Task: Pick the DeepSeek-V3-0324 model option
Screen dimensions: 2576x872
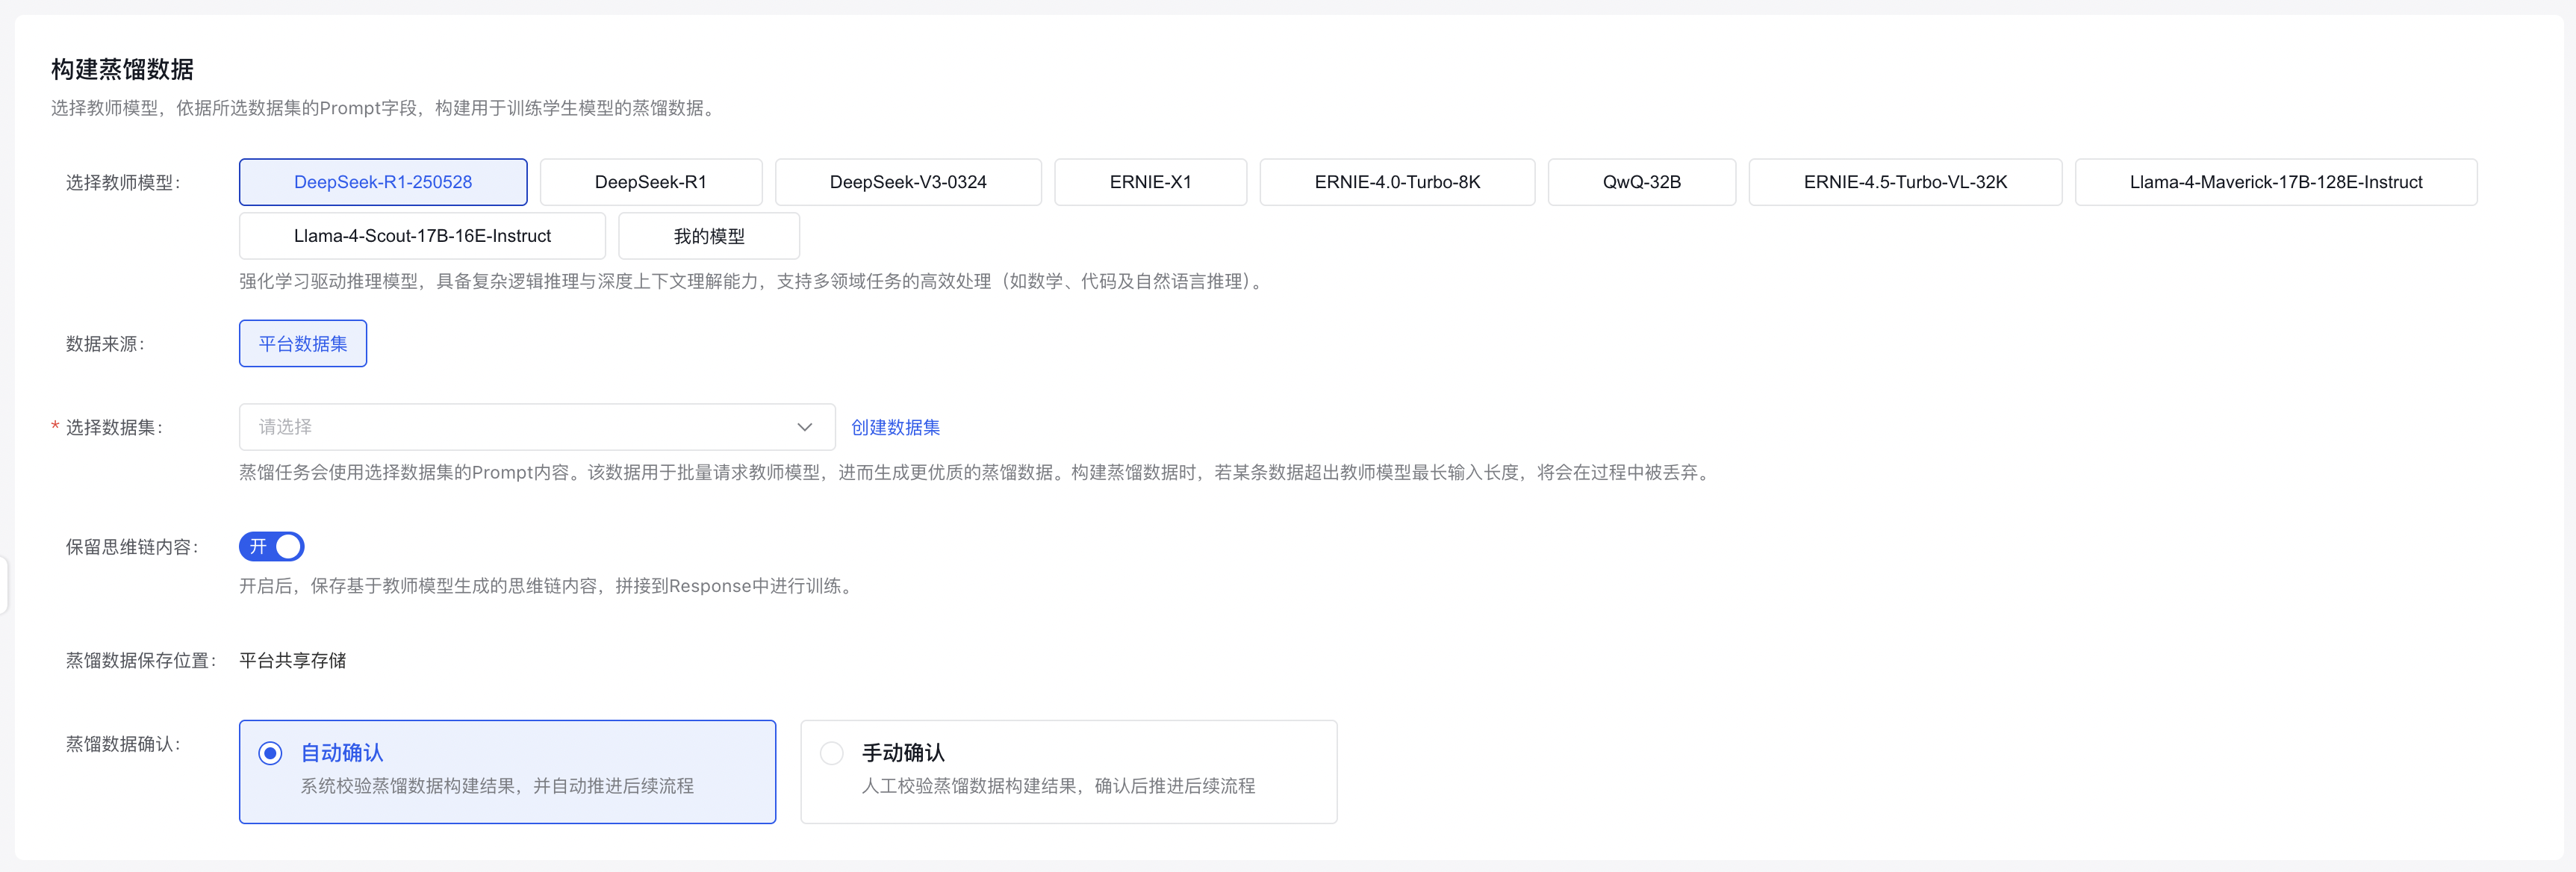Action: (908, 182)
